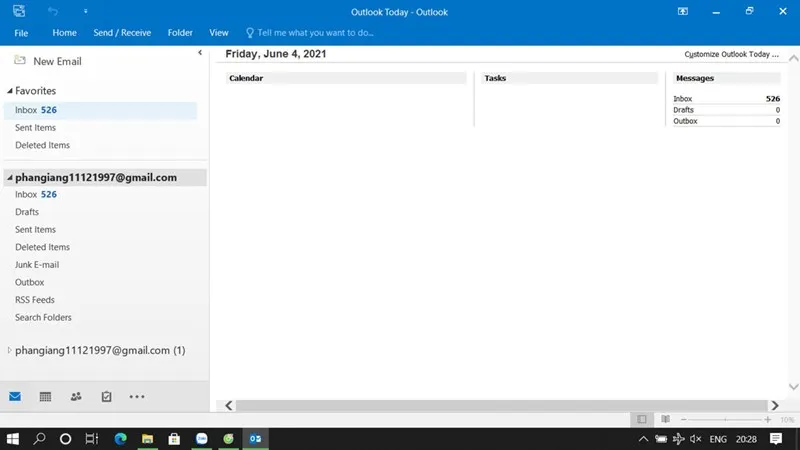Screen dimensions: 800x450
Task: Open more navigation options (three dots)
Action: (137, 396)
